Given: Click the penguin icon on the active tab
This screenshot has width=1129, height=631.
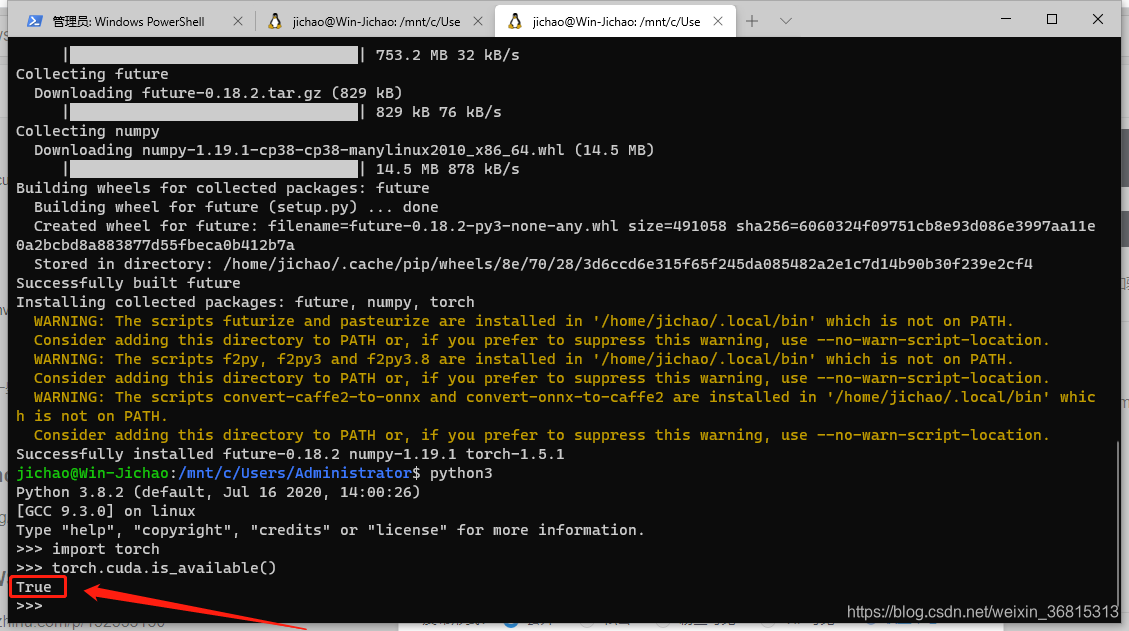Looking at the screenshot, I should pyautogui.click(x=516, y=20).
